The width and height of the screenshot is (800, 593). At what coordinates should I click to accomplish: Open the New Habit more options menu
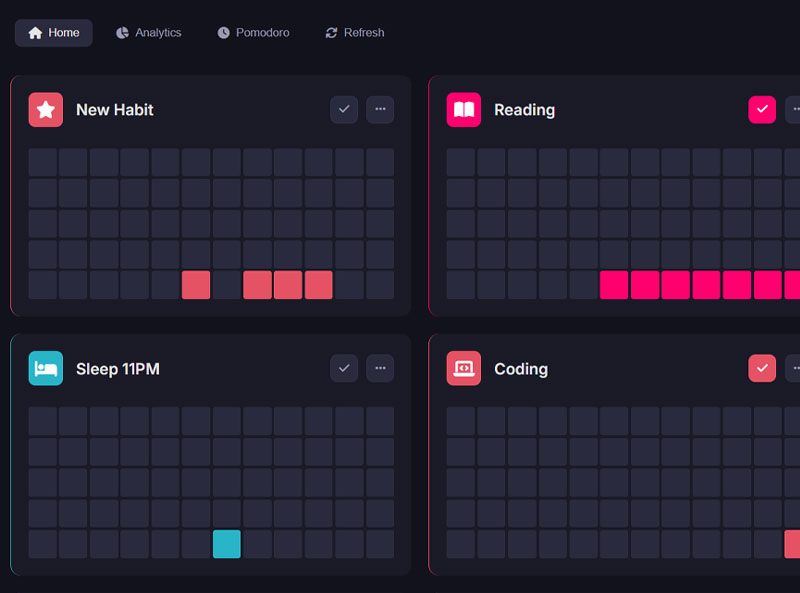pyautogui.click(x=380, y=110)
